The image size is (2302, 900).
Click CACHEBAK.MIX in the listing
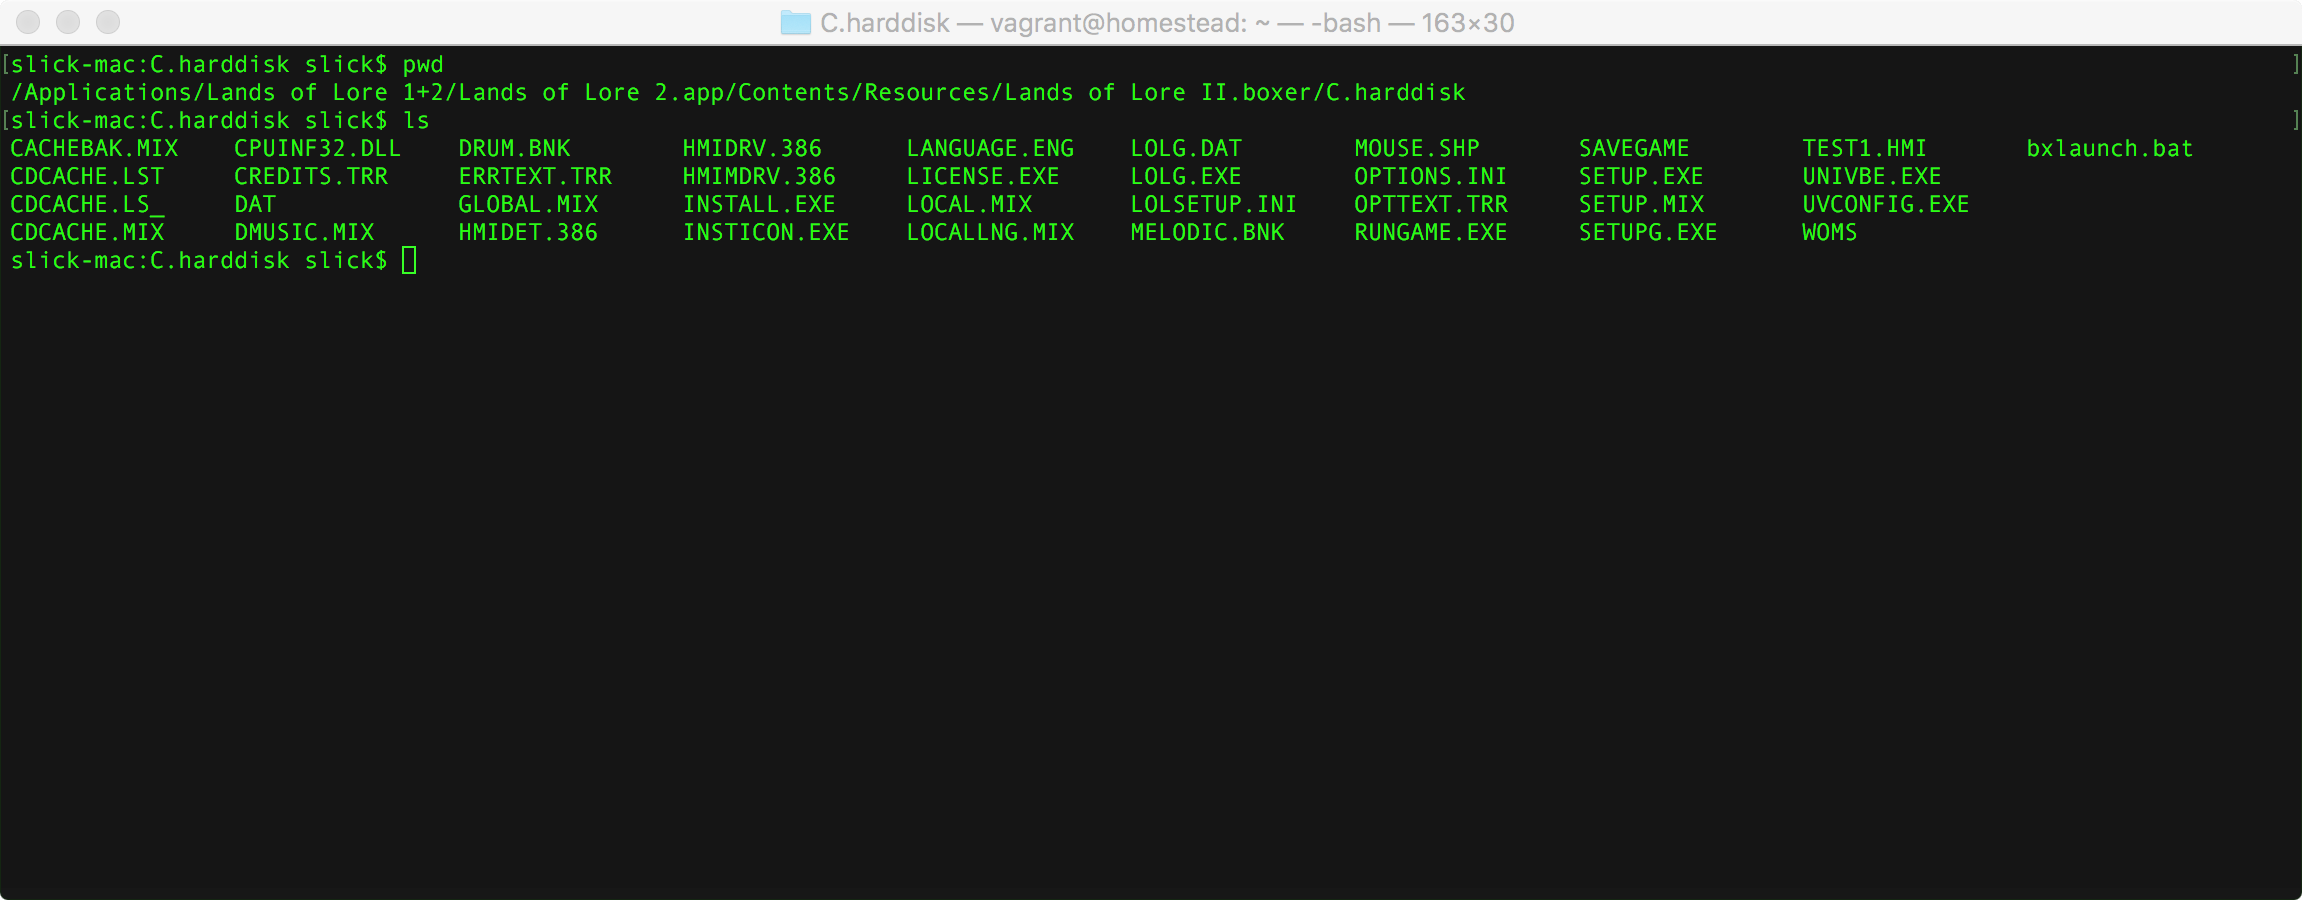[94, 149]
